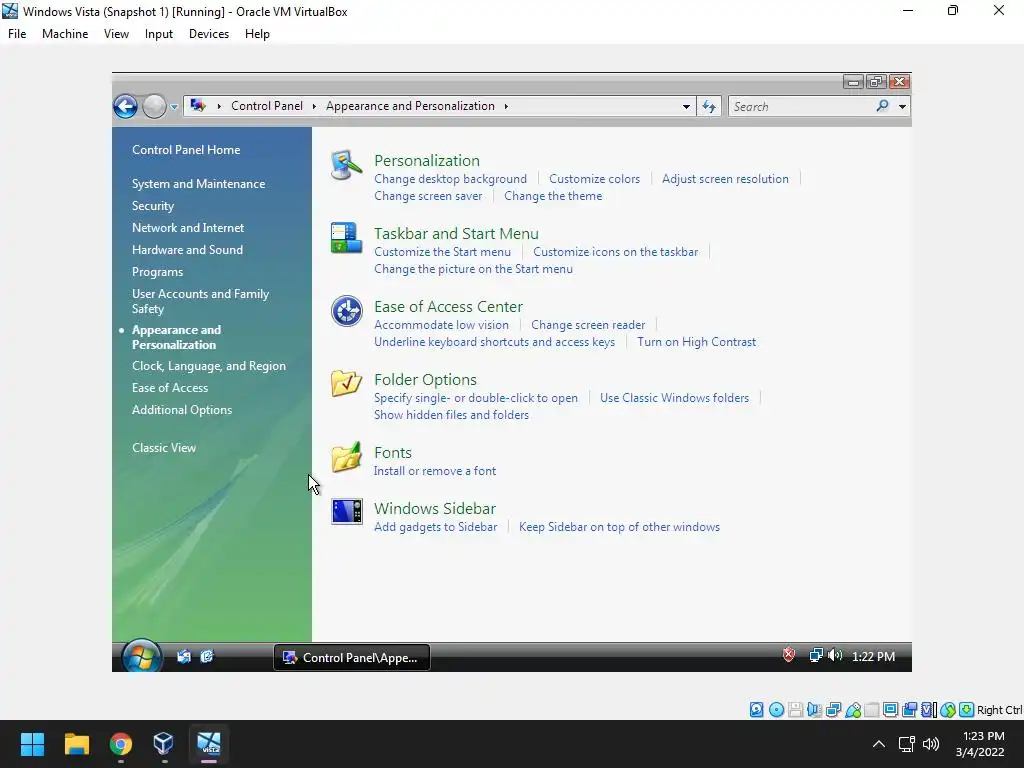The image size is (1024, 768).
Task: Click VirtualBox keyboard capture arrow icon
Action: [x=967, y=710]
